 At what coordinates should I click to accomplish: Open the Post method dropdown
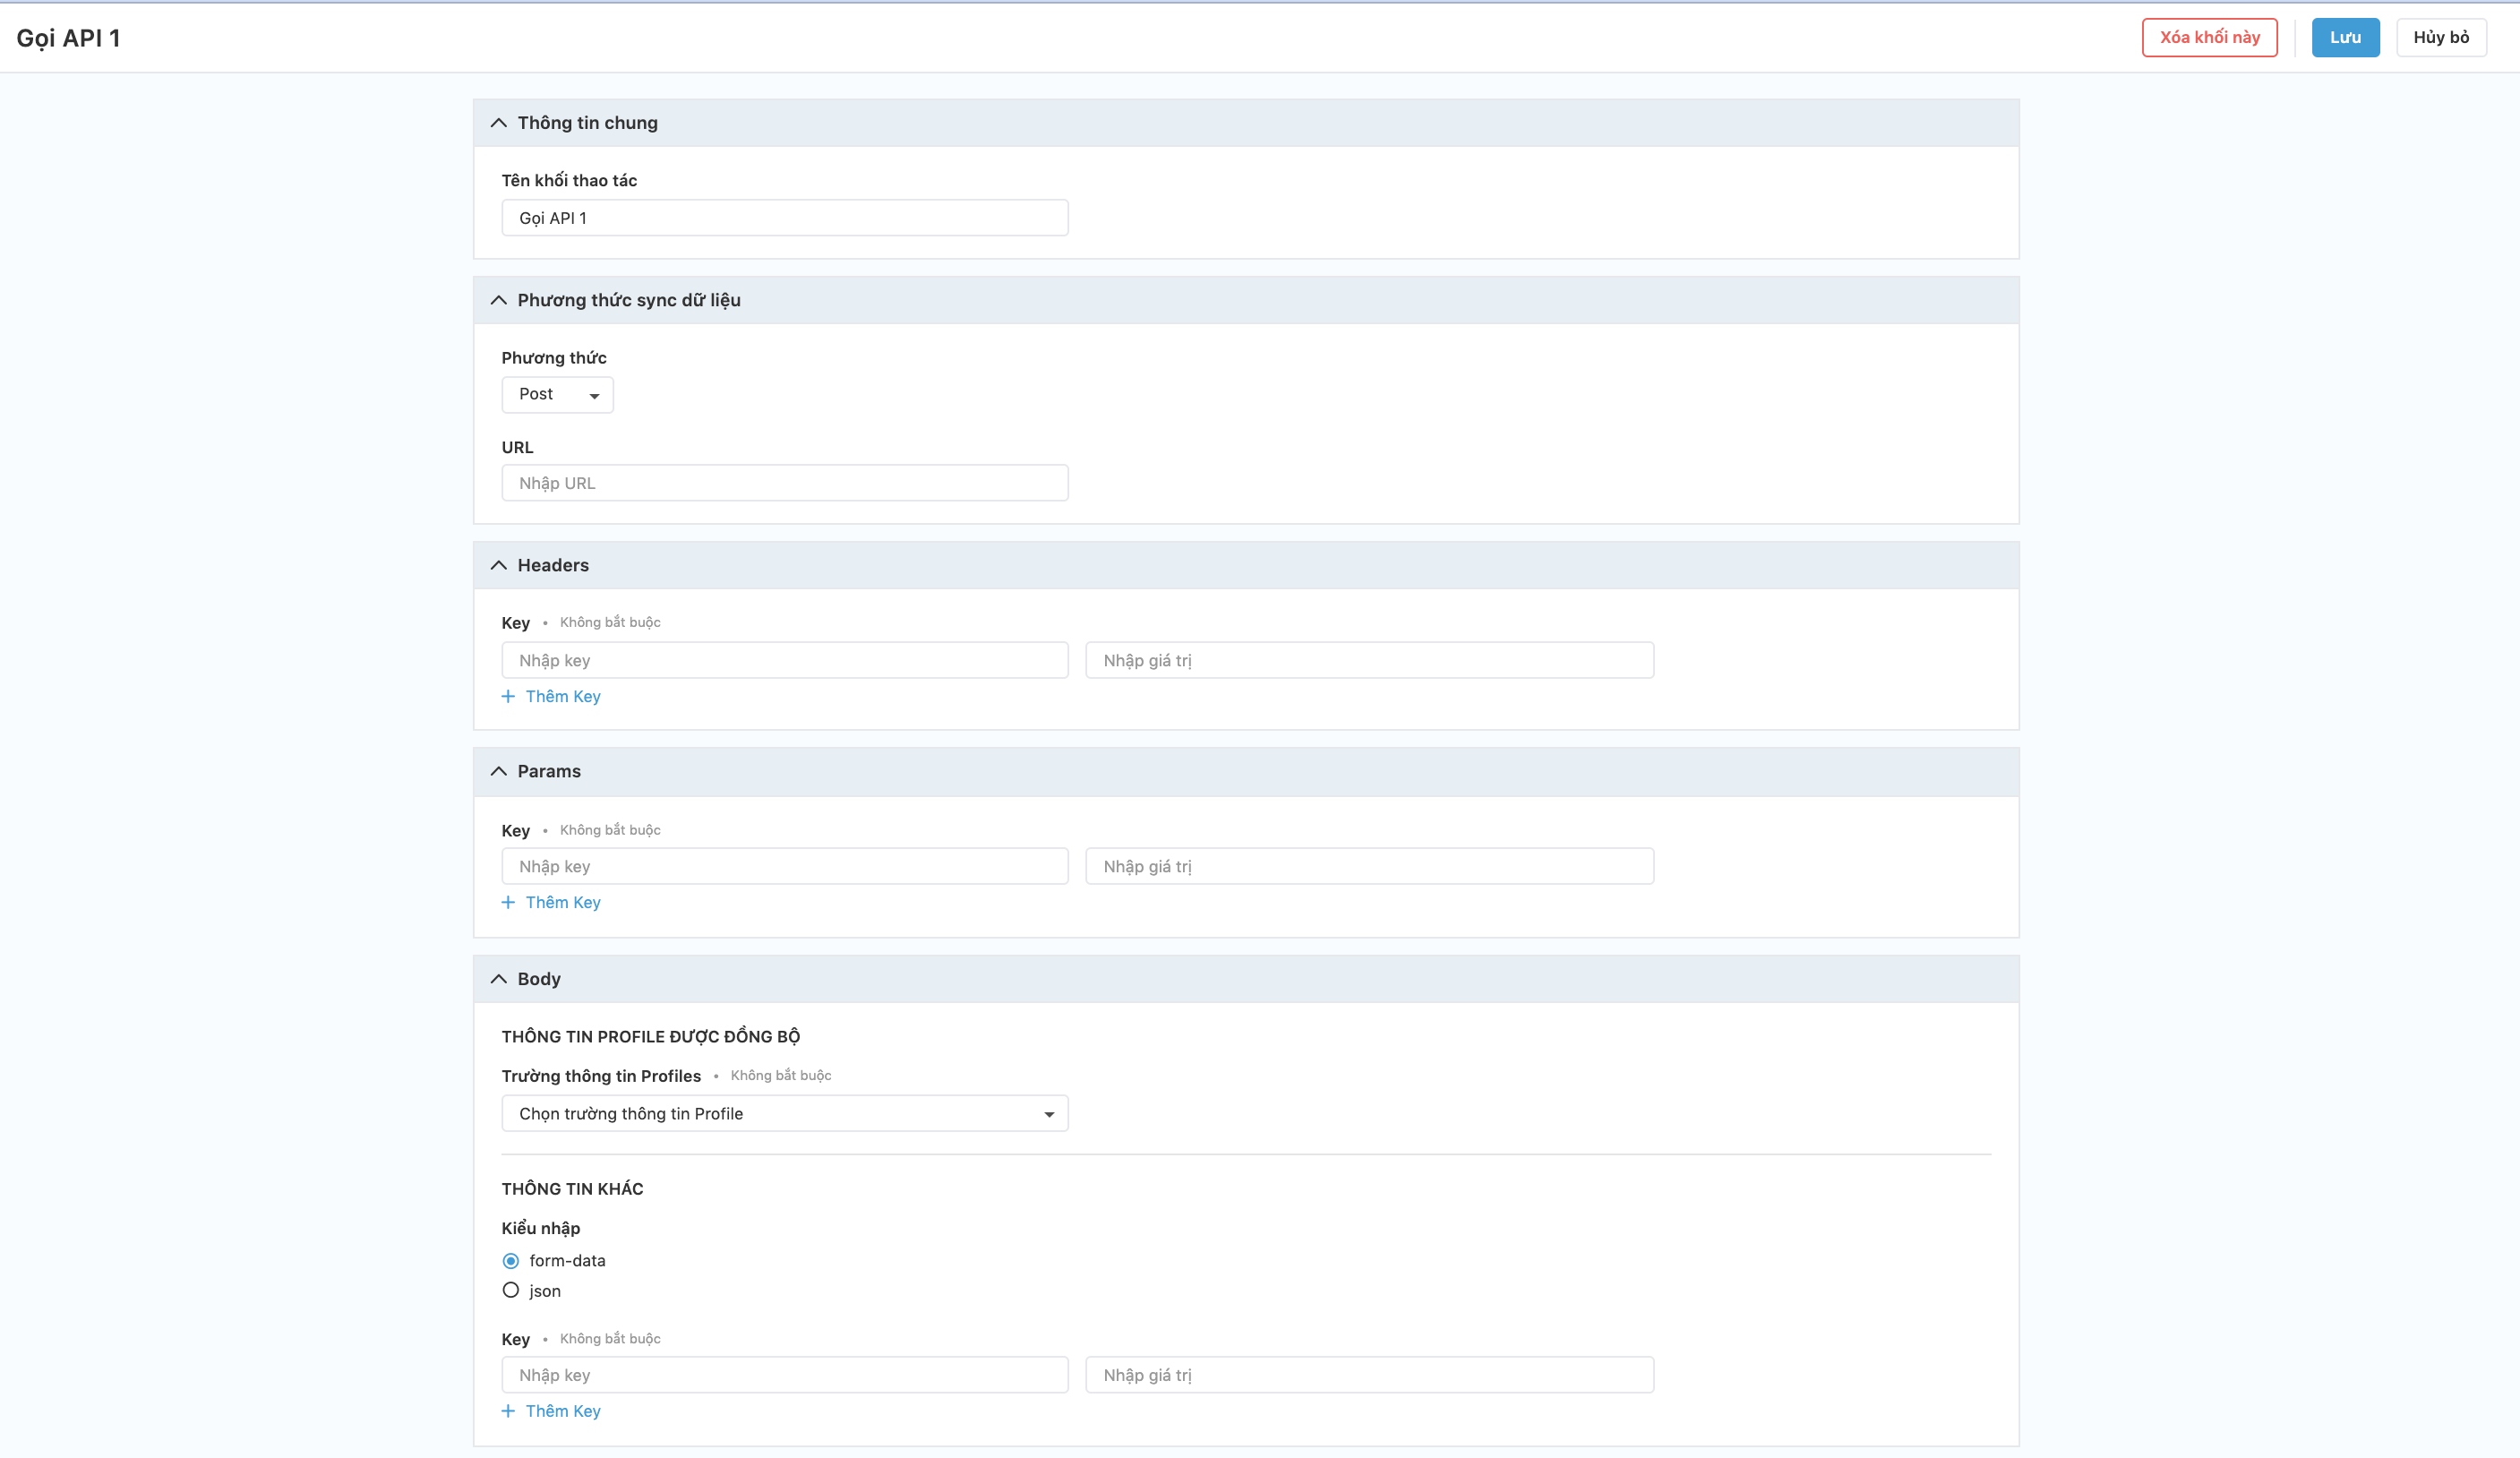(557, 395)
